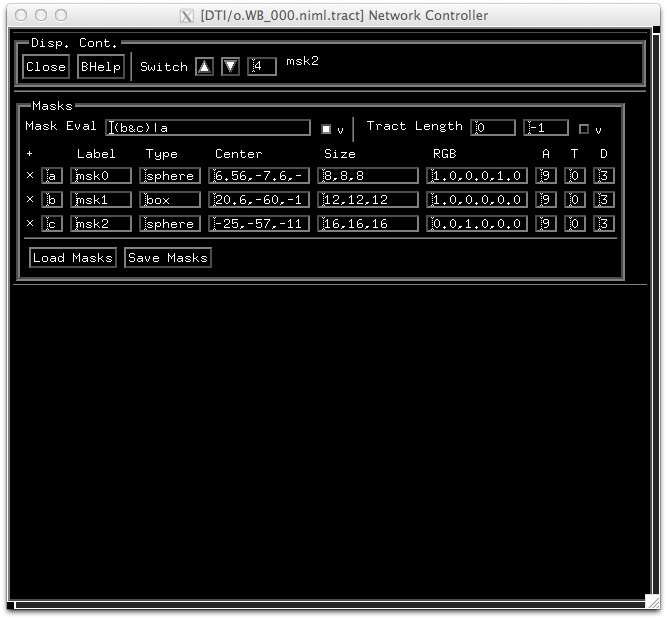Click Save Masks button
Screen dimensions: 667x619
point(167,258)
